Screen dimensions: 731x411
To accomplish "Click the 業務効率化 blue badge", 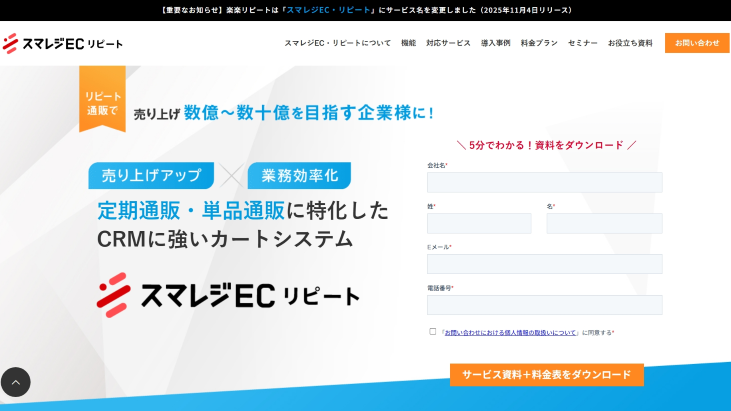I will (299, 176).
